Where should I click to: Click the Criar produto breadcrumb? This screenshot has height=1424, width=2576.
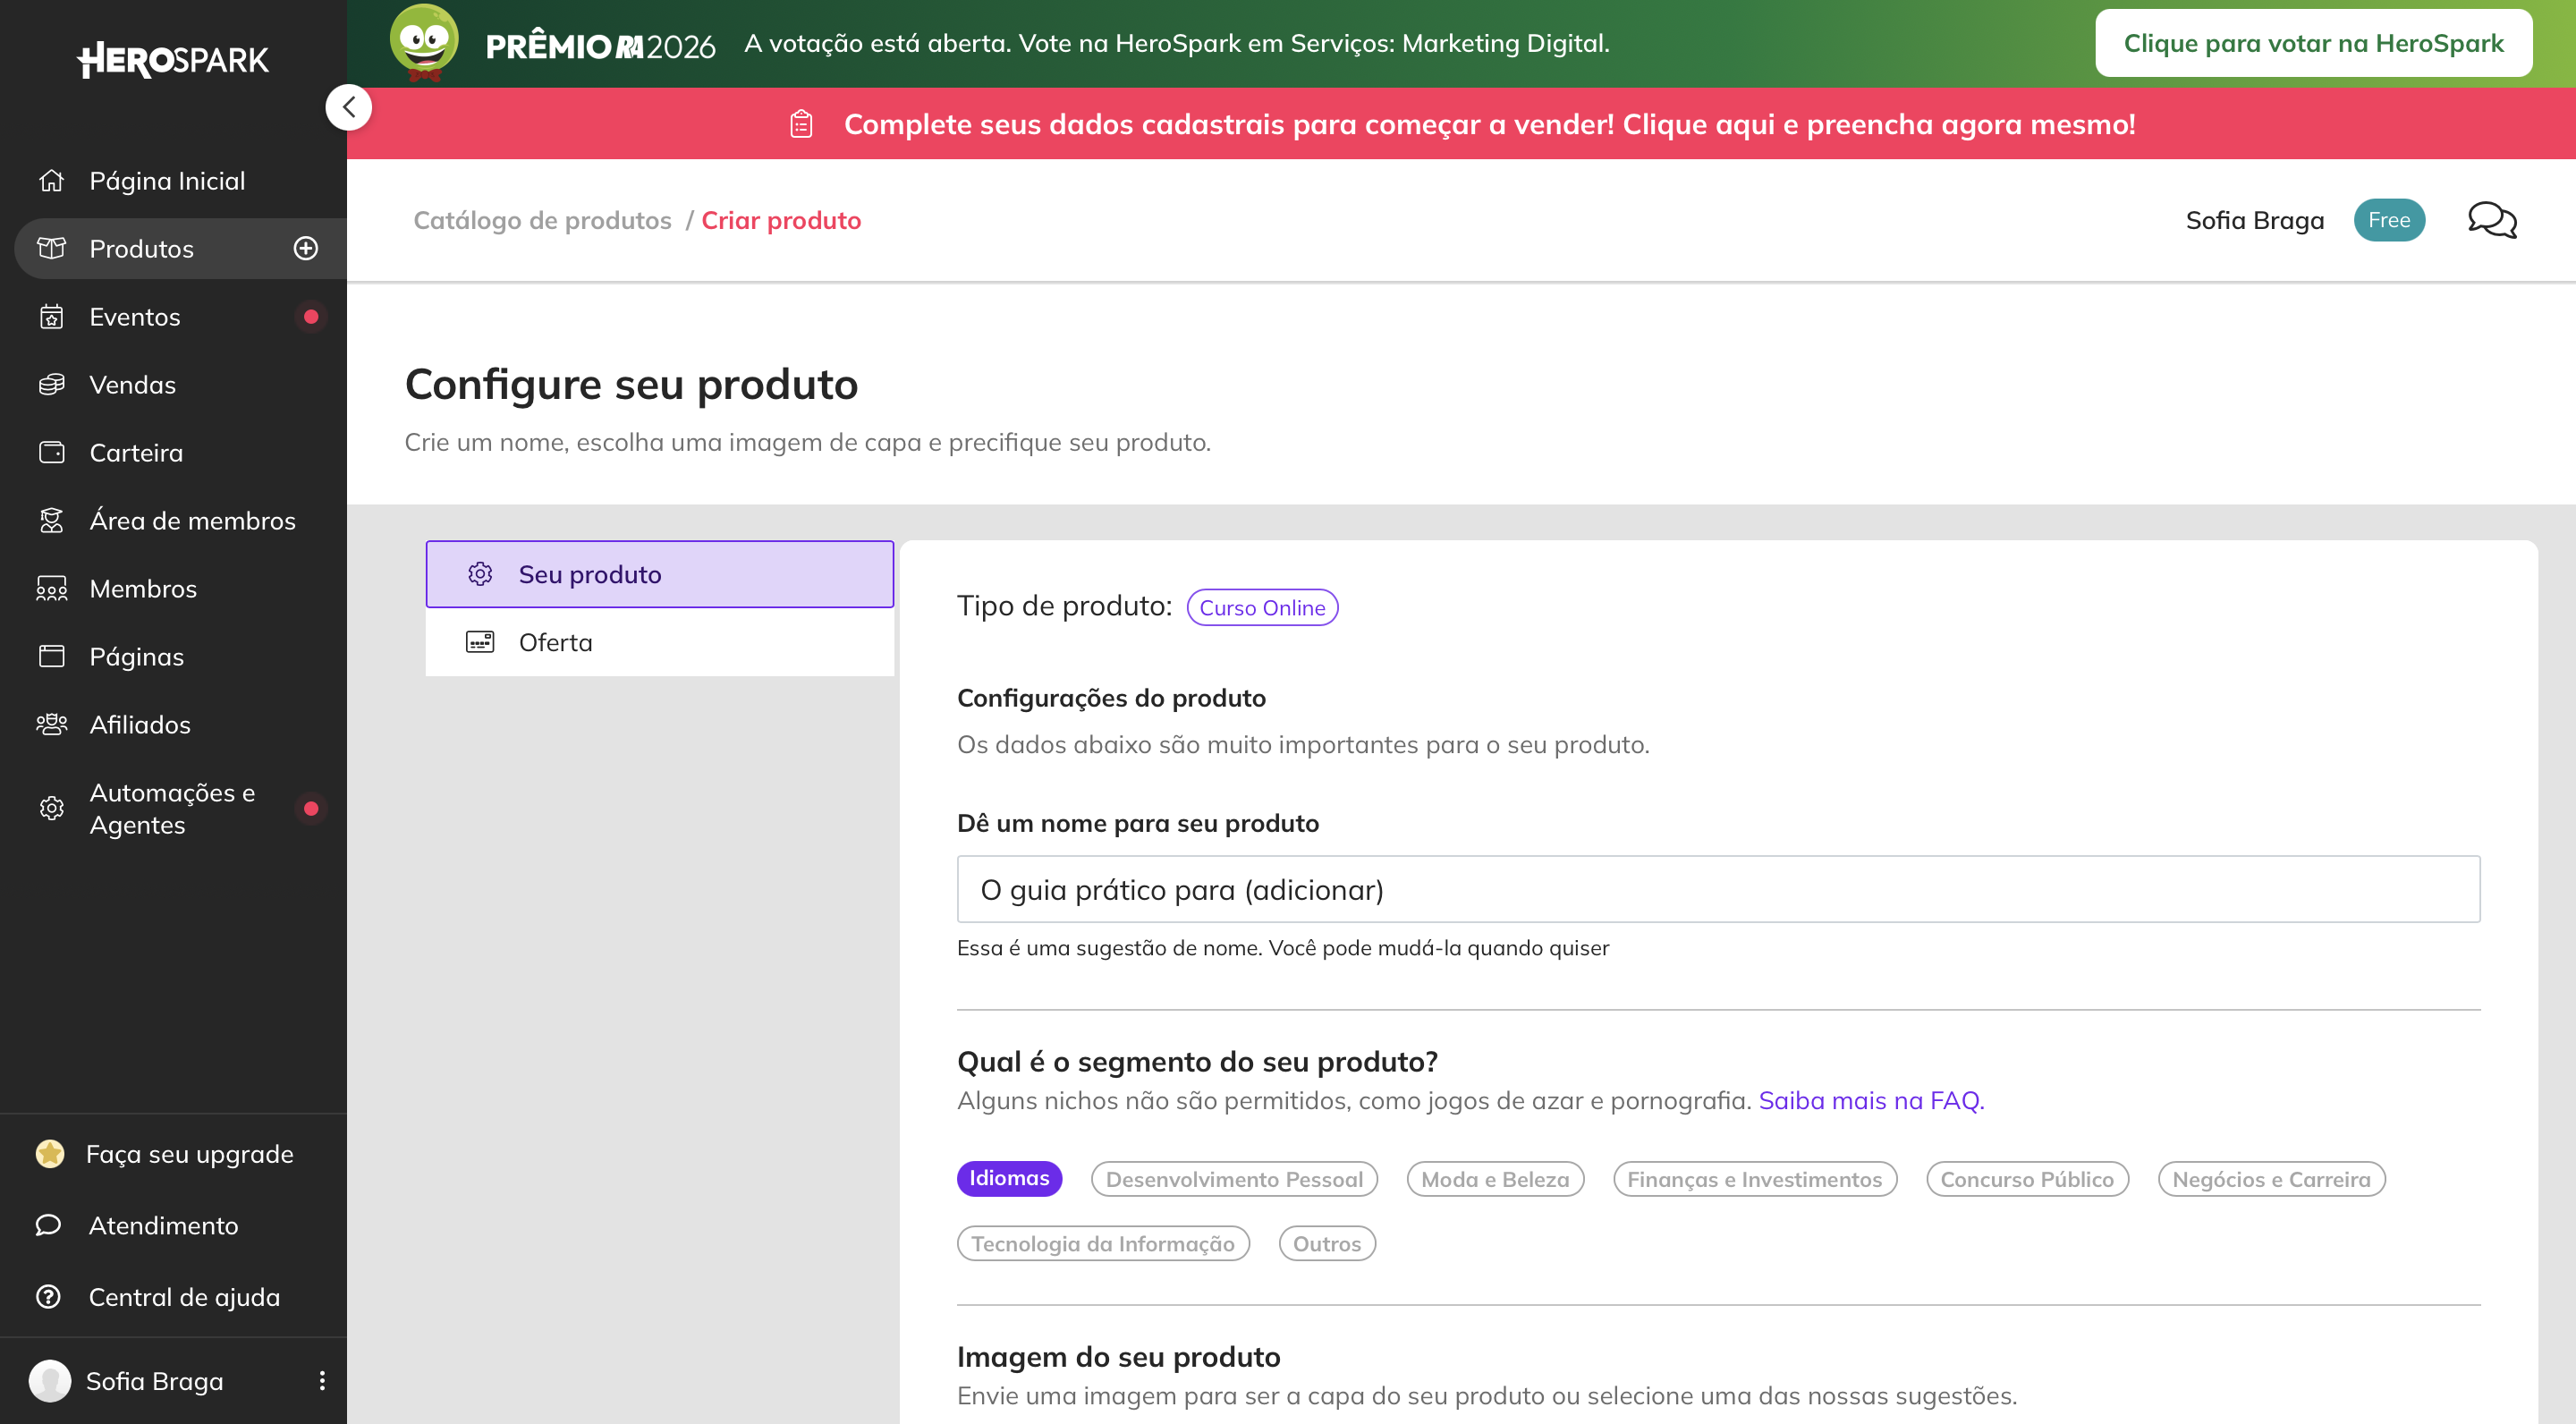tap(781, 220)
